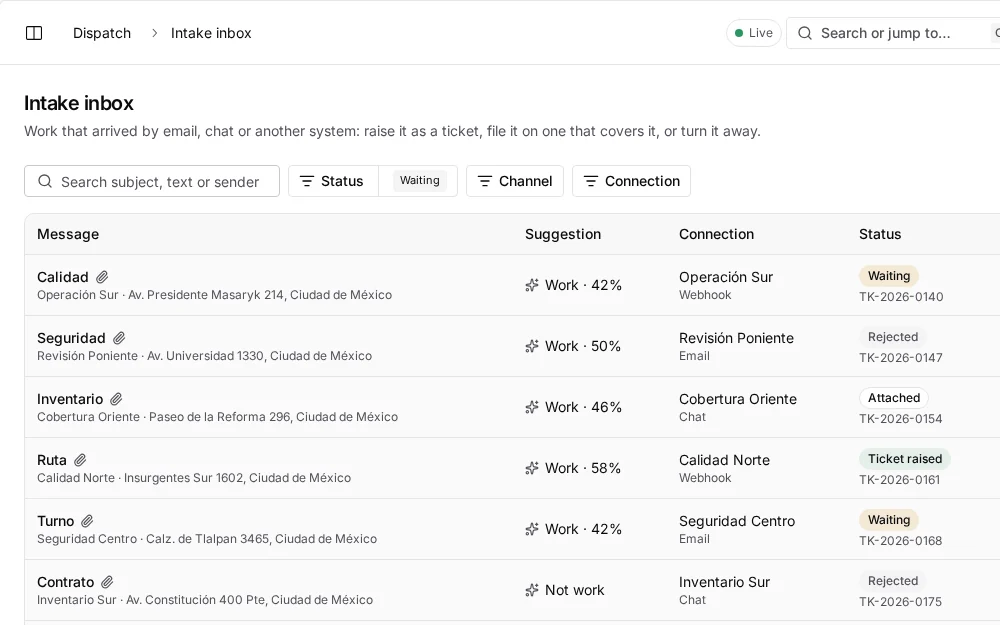This screenshot has height=625, width=1000.
Task: Focus the Search or jump to field
Action: pyautogui.click(x=893, y=33)
